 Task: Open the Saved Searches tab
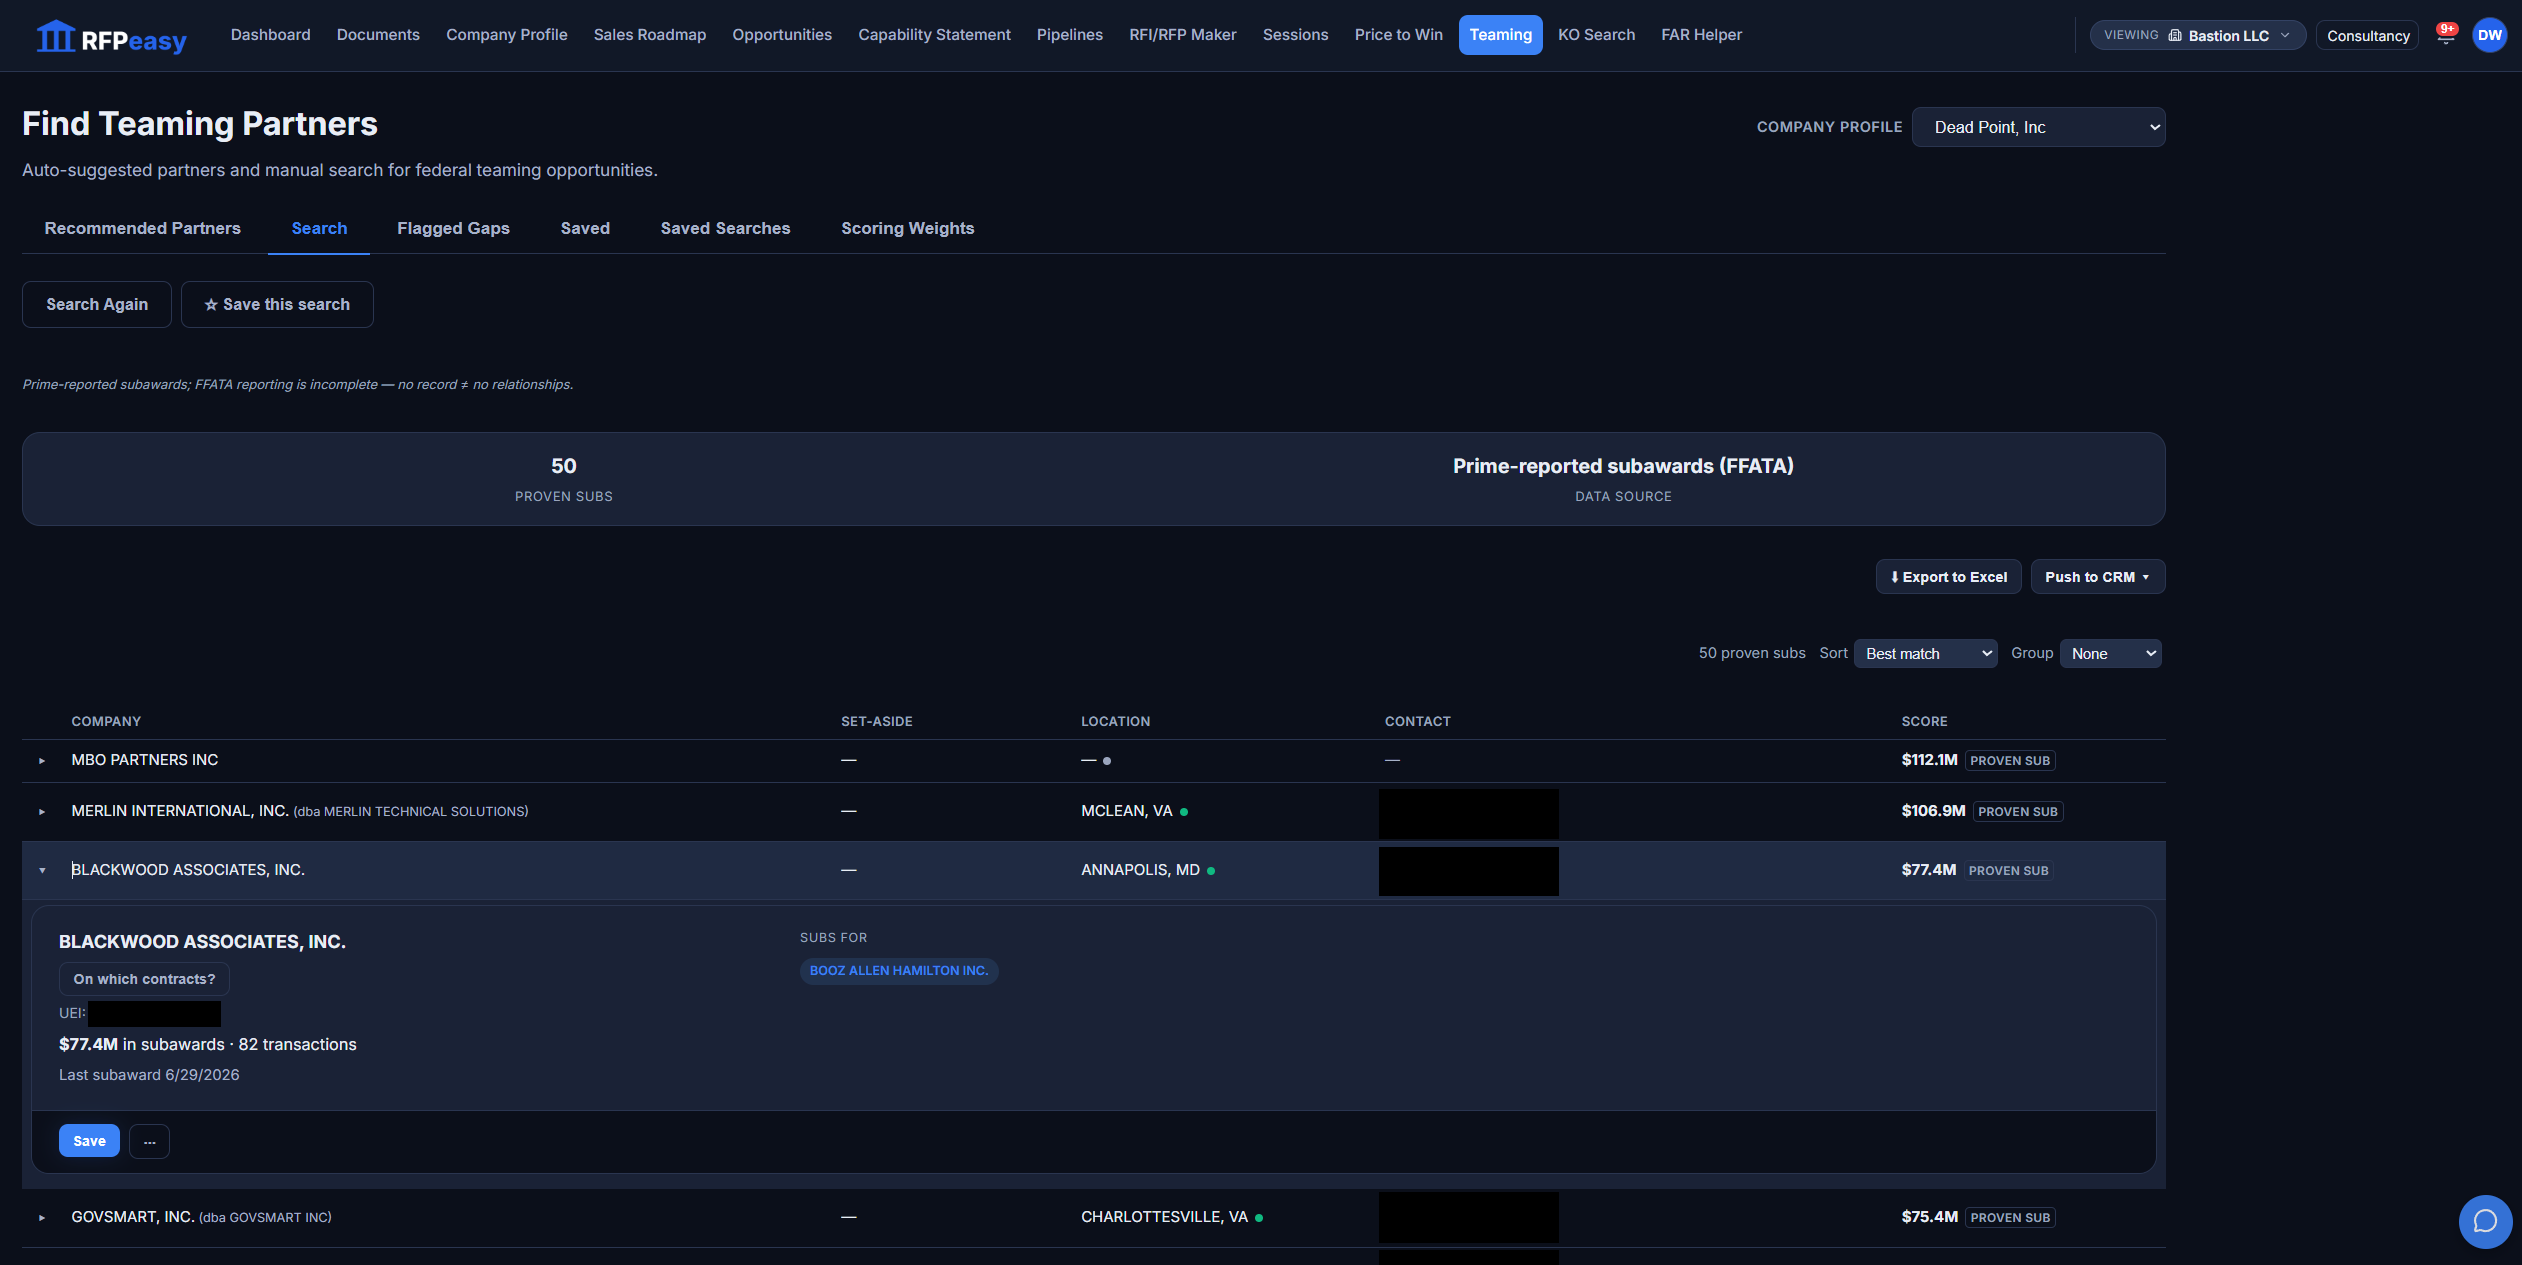(x=725, y=228)
